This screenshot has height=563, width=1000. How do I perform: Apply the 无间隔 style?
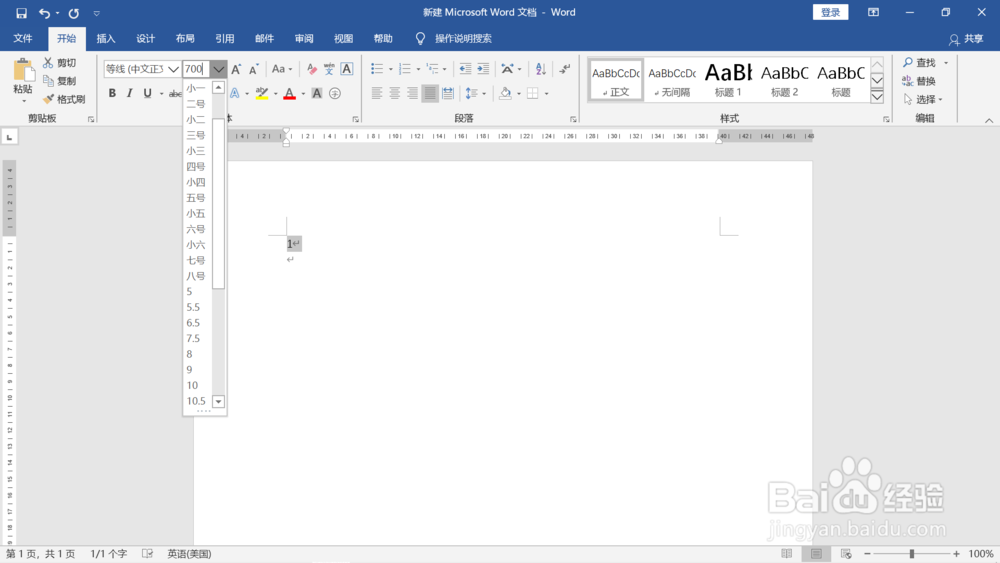pyautogui.click(x=672, y=80)
